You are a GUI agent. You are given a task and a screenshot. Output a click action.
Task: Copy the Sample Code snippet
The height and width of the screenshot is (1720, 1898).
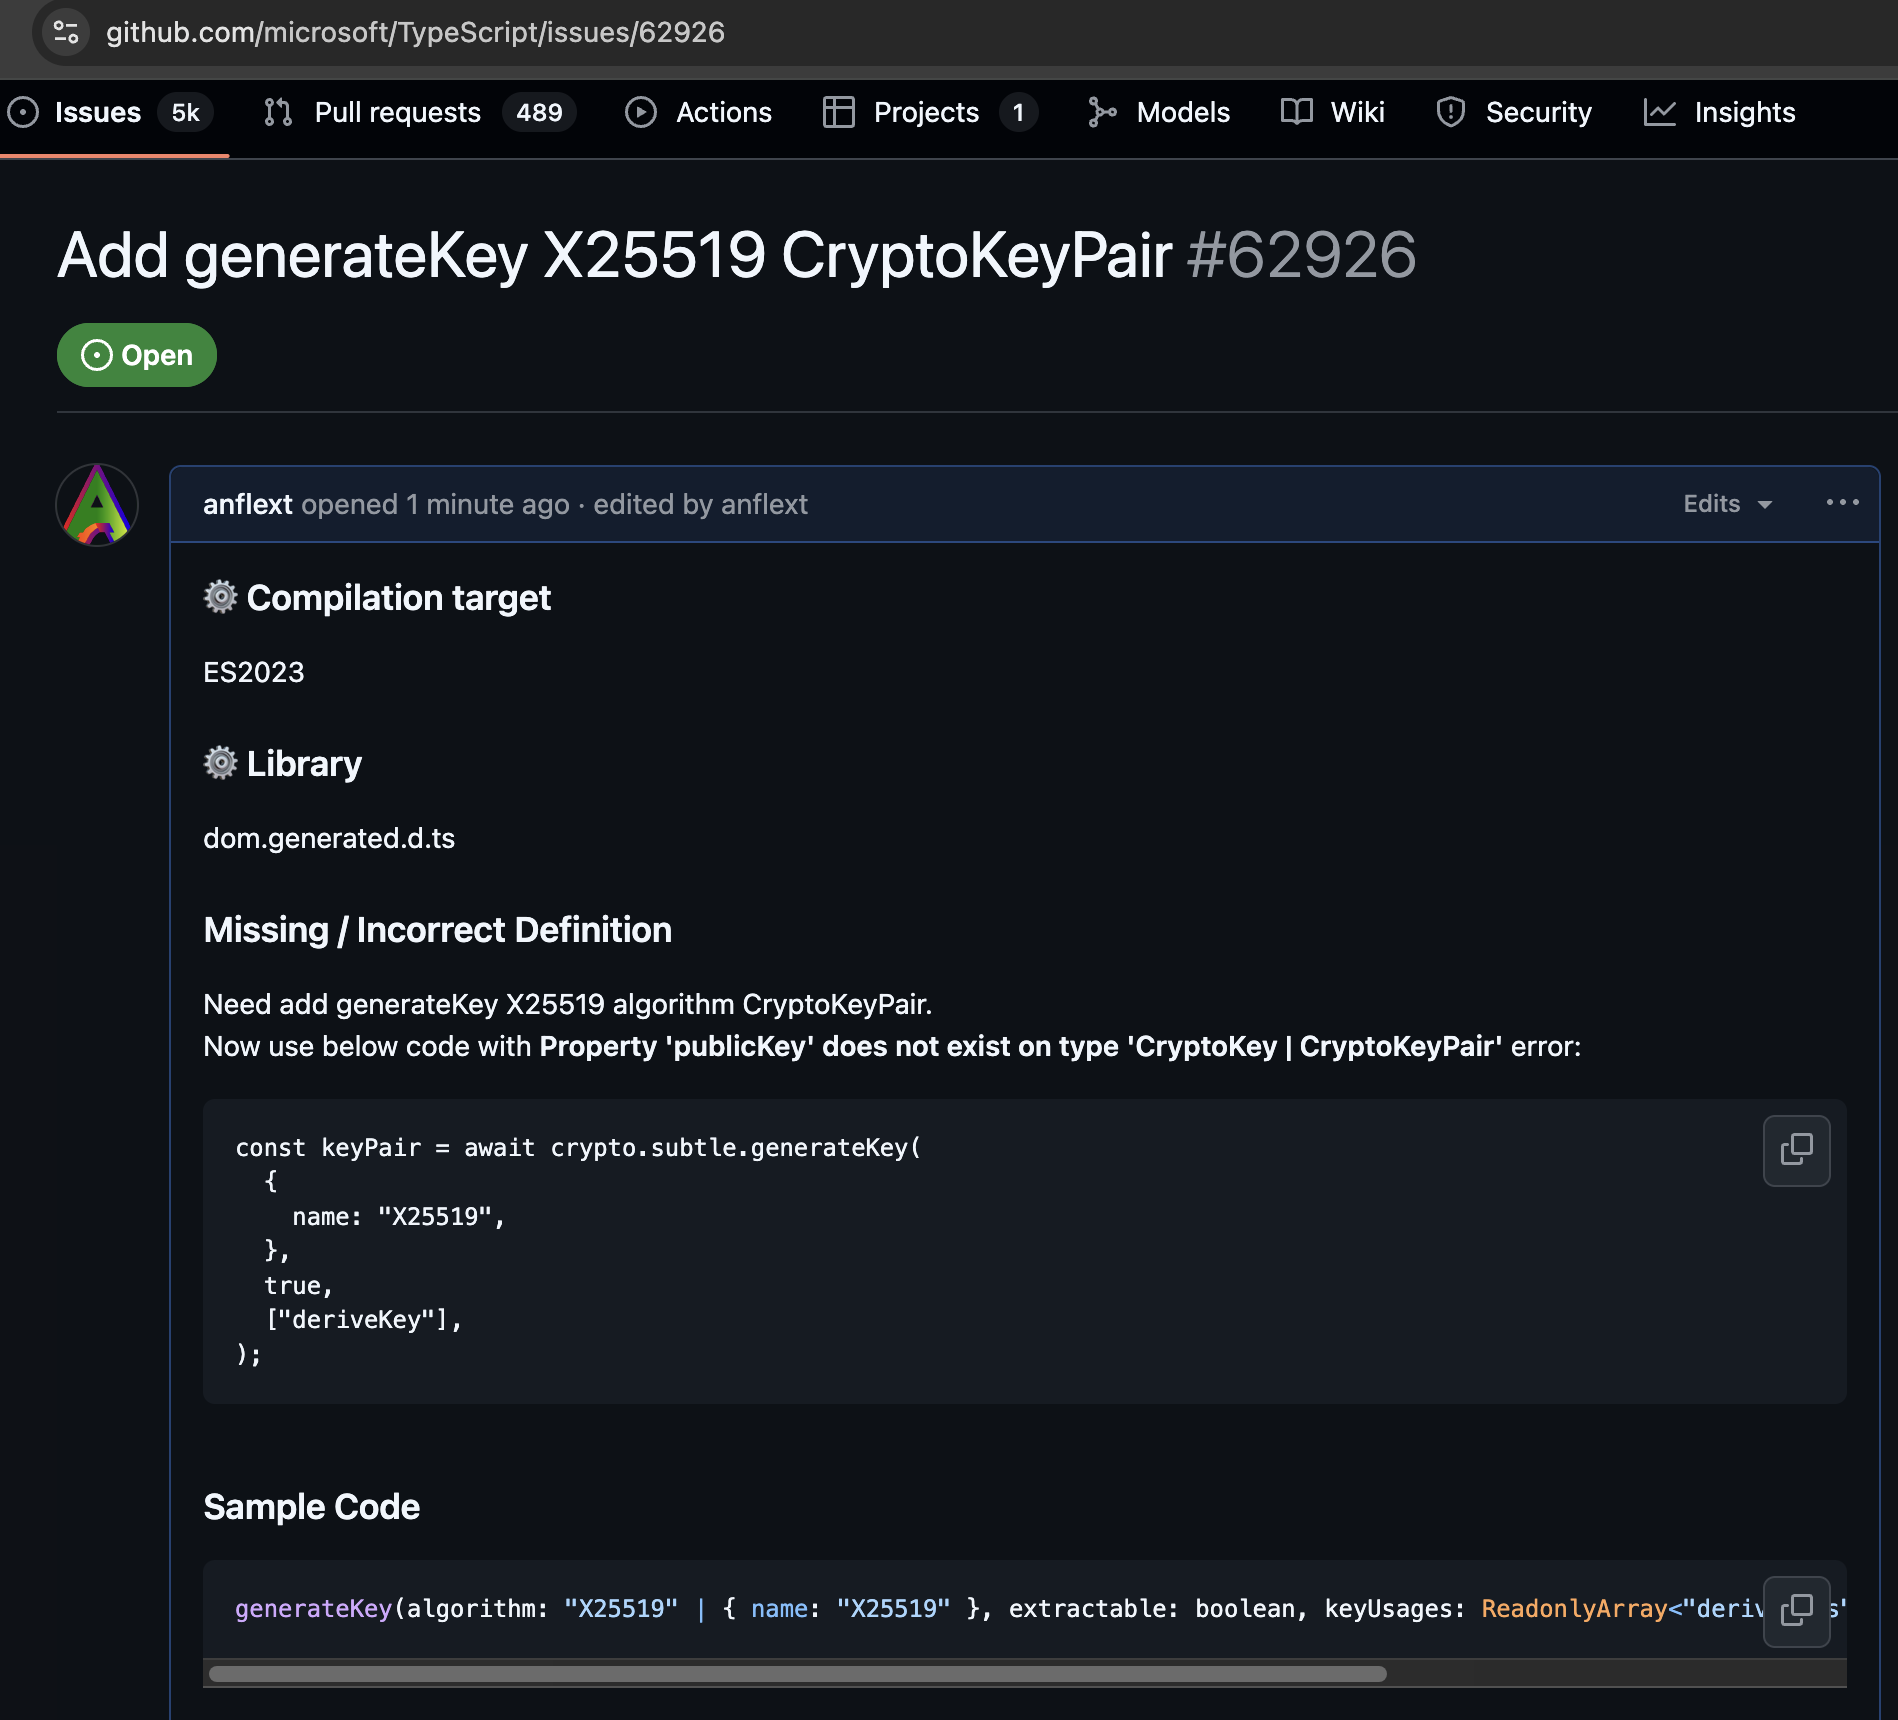coord(1796,1610)
